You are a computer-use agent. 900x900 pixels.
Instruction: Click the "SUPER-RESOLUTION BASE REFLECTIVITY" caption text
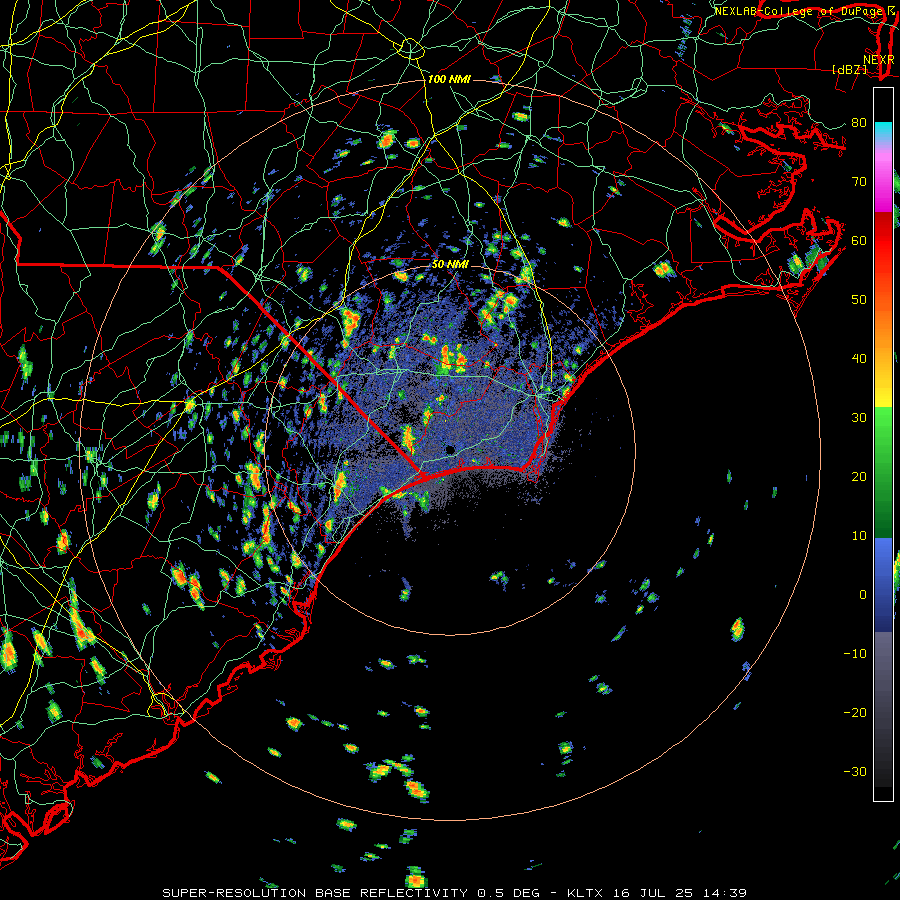pyautogui.click(x=315, y=893)
